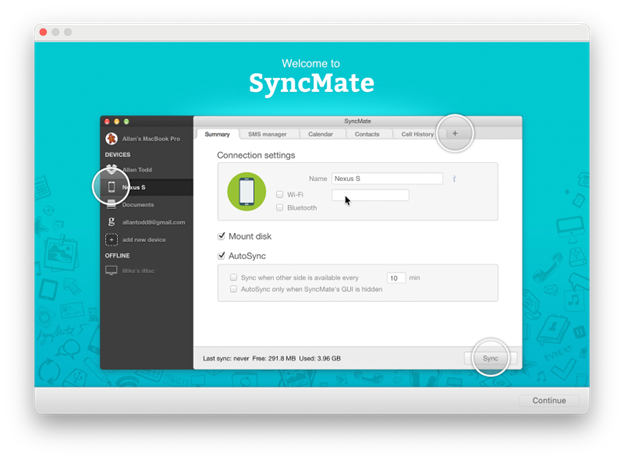
Task: Select the Allan Todd Dropbox icon
Action: pyautogui.click(x=111, y=169)
